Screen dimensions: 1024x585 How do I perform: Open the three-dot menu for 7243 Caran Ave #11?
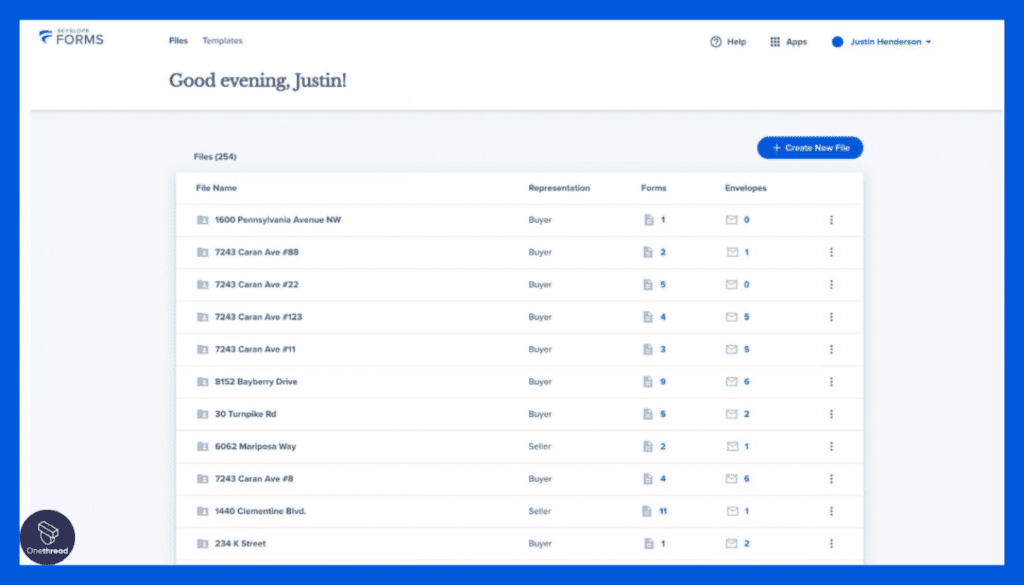[831, 349]
